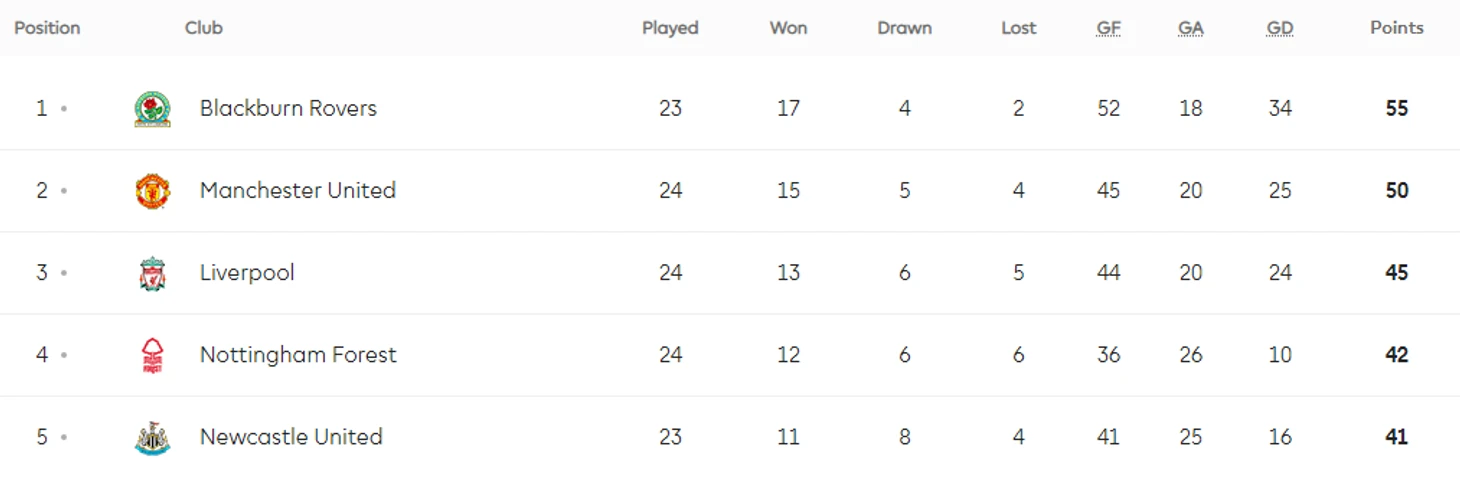Click the Newcastle United club crest

pos(153,438)
